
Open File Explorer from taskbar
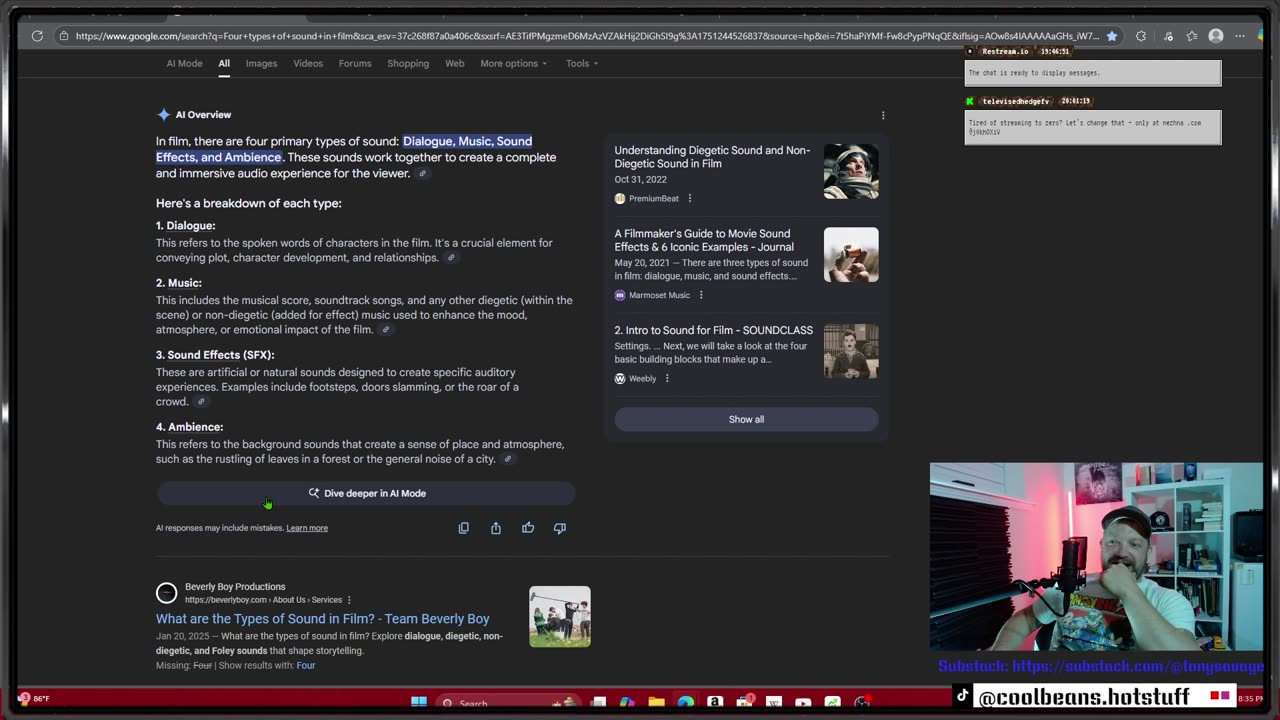click(x=656, y=703)
